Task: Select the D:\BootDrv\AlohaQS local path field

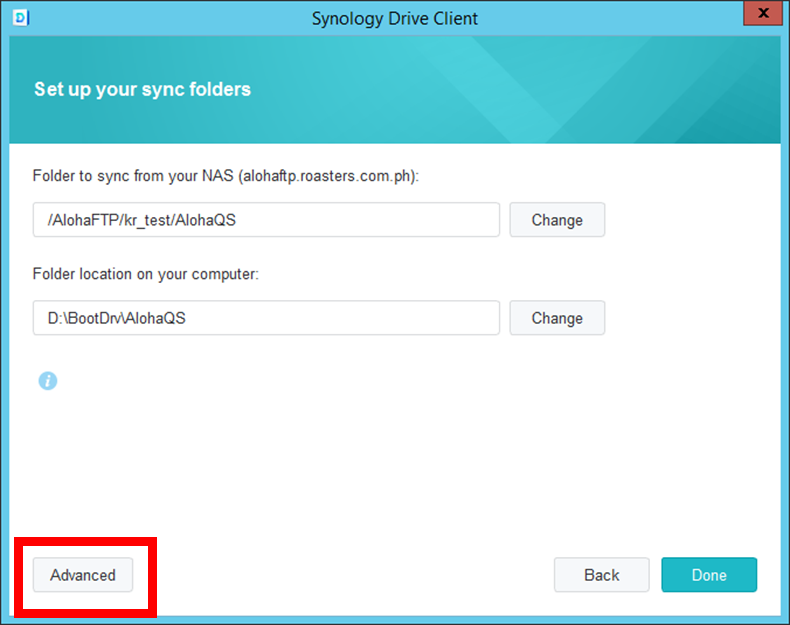Action: point(266,318)
